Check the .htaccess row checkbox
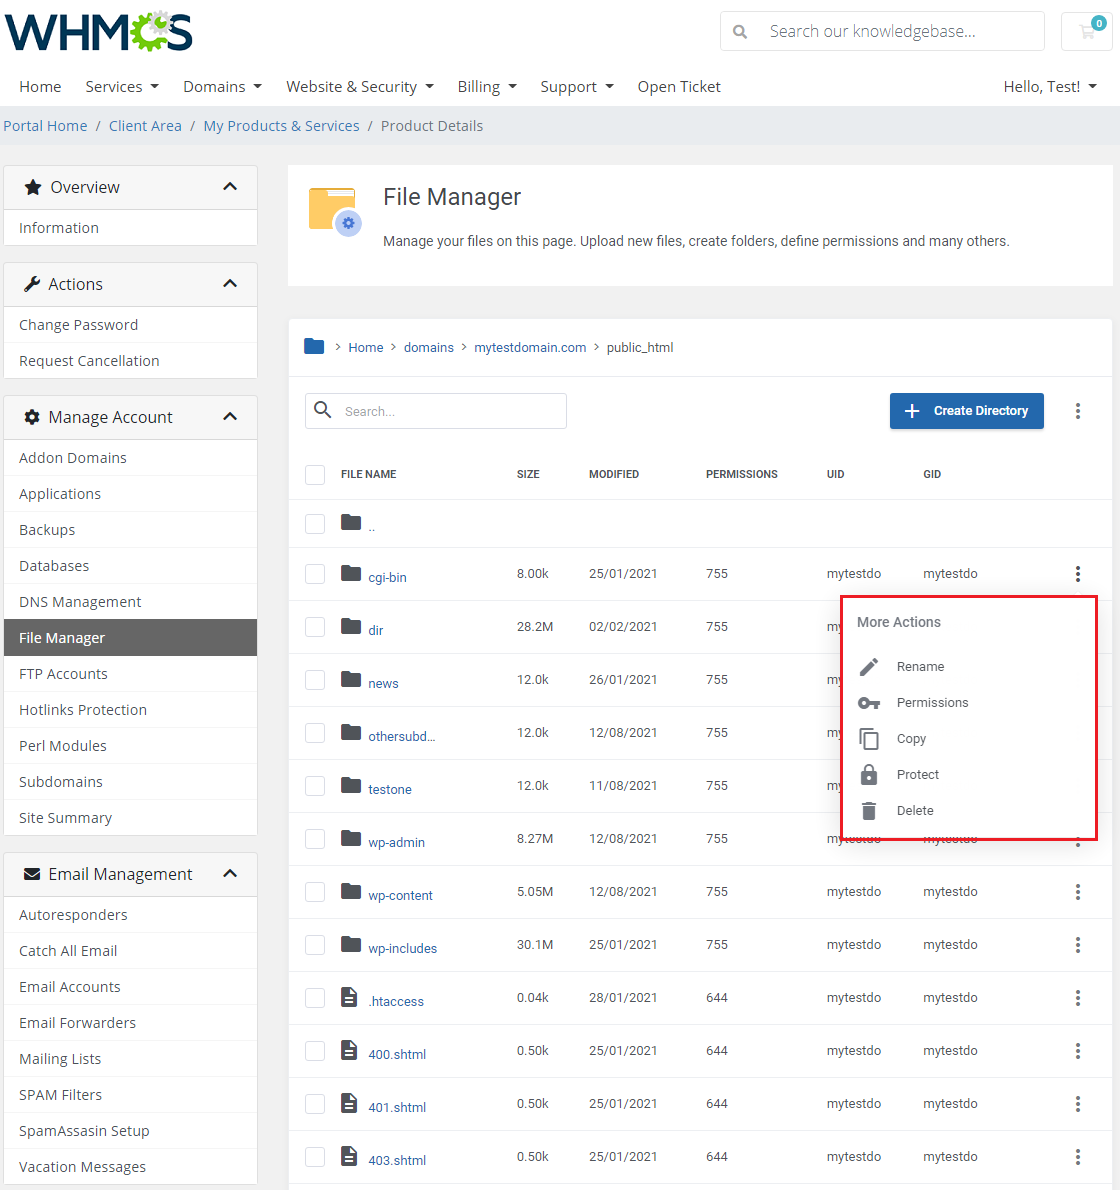The image size is (1120, 1190). pyautogui.click(x=315, y=998)
